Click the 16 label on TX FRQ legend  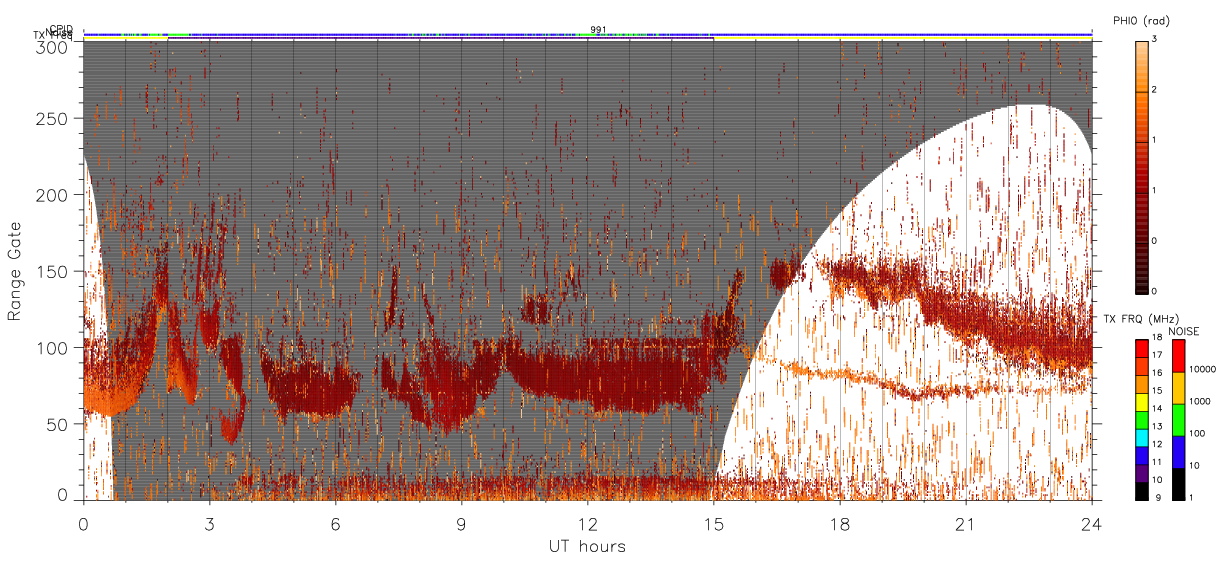click(x=1157, y=372)
